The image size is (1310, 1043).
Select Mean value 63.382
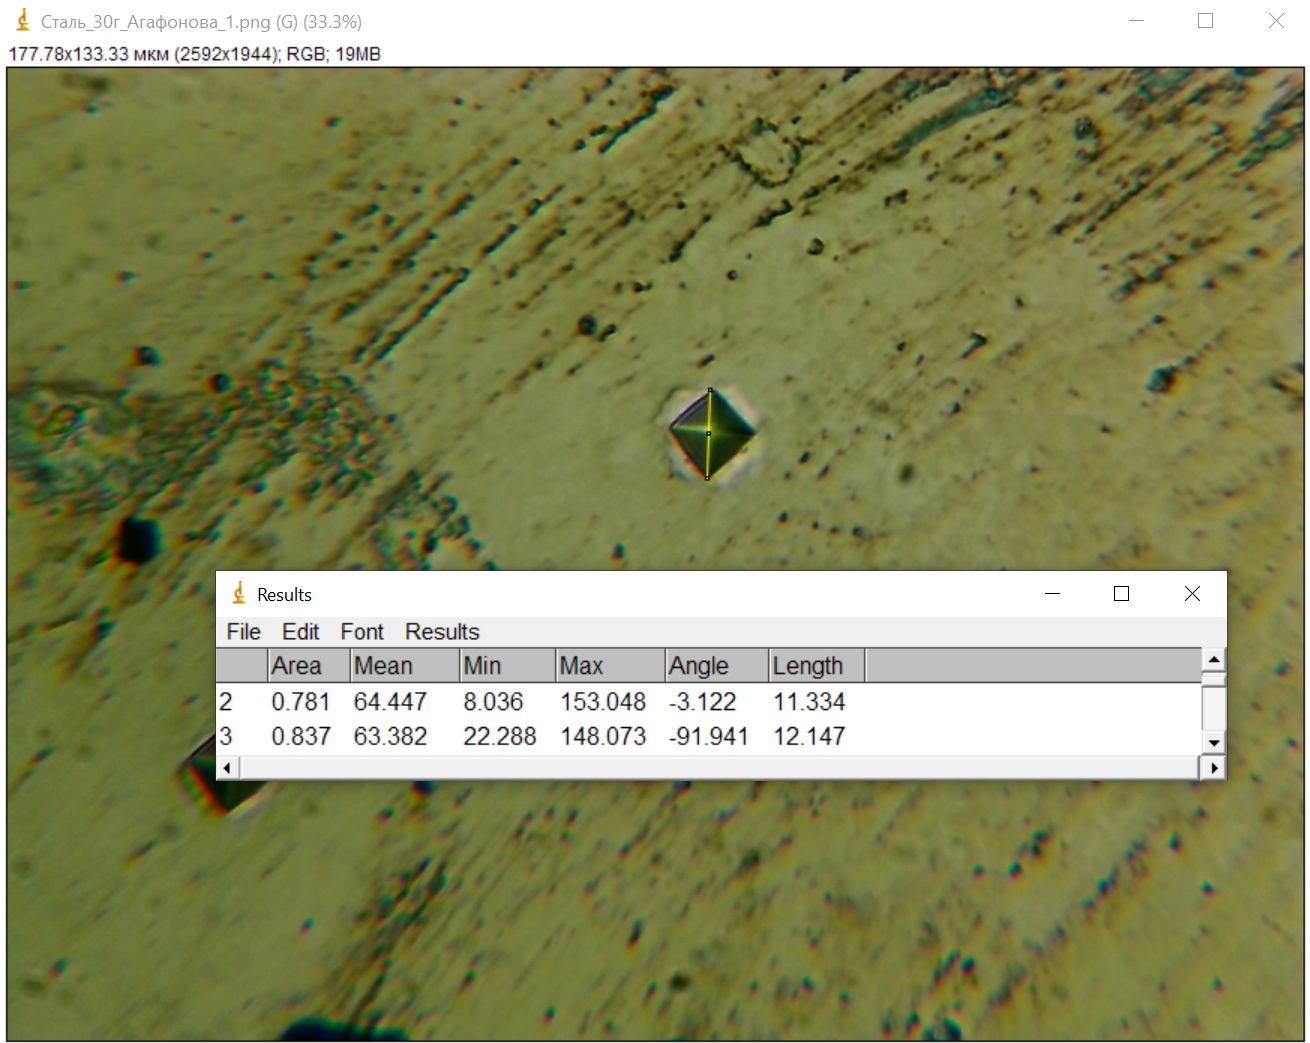tap(390, 737)
